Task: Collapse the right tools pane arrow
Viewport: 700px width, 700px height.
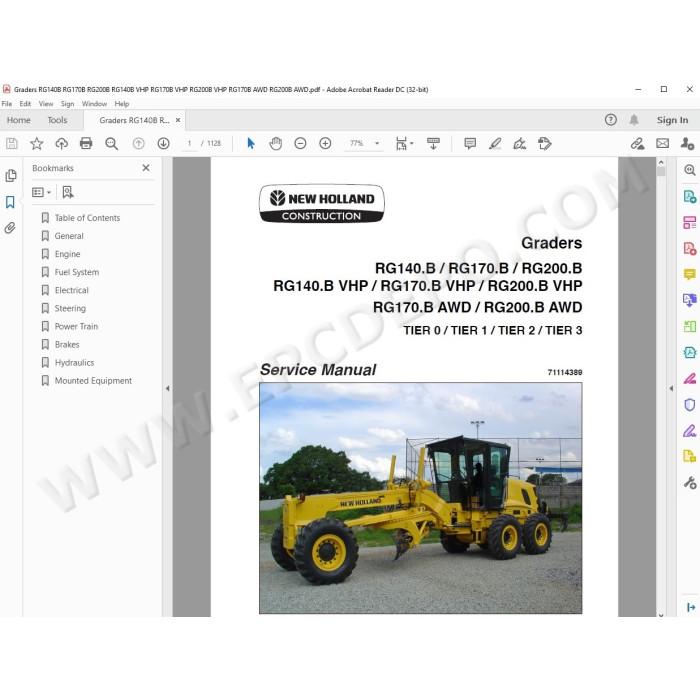Action: pos(671,388)
